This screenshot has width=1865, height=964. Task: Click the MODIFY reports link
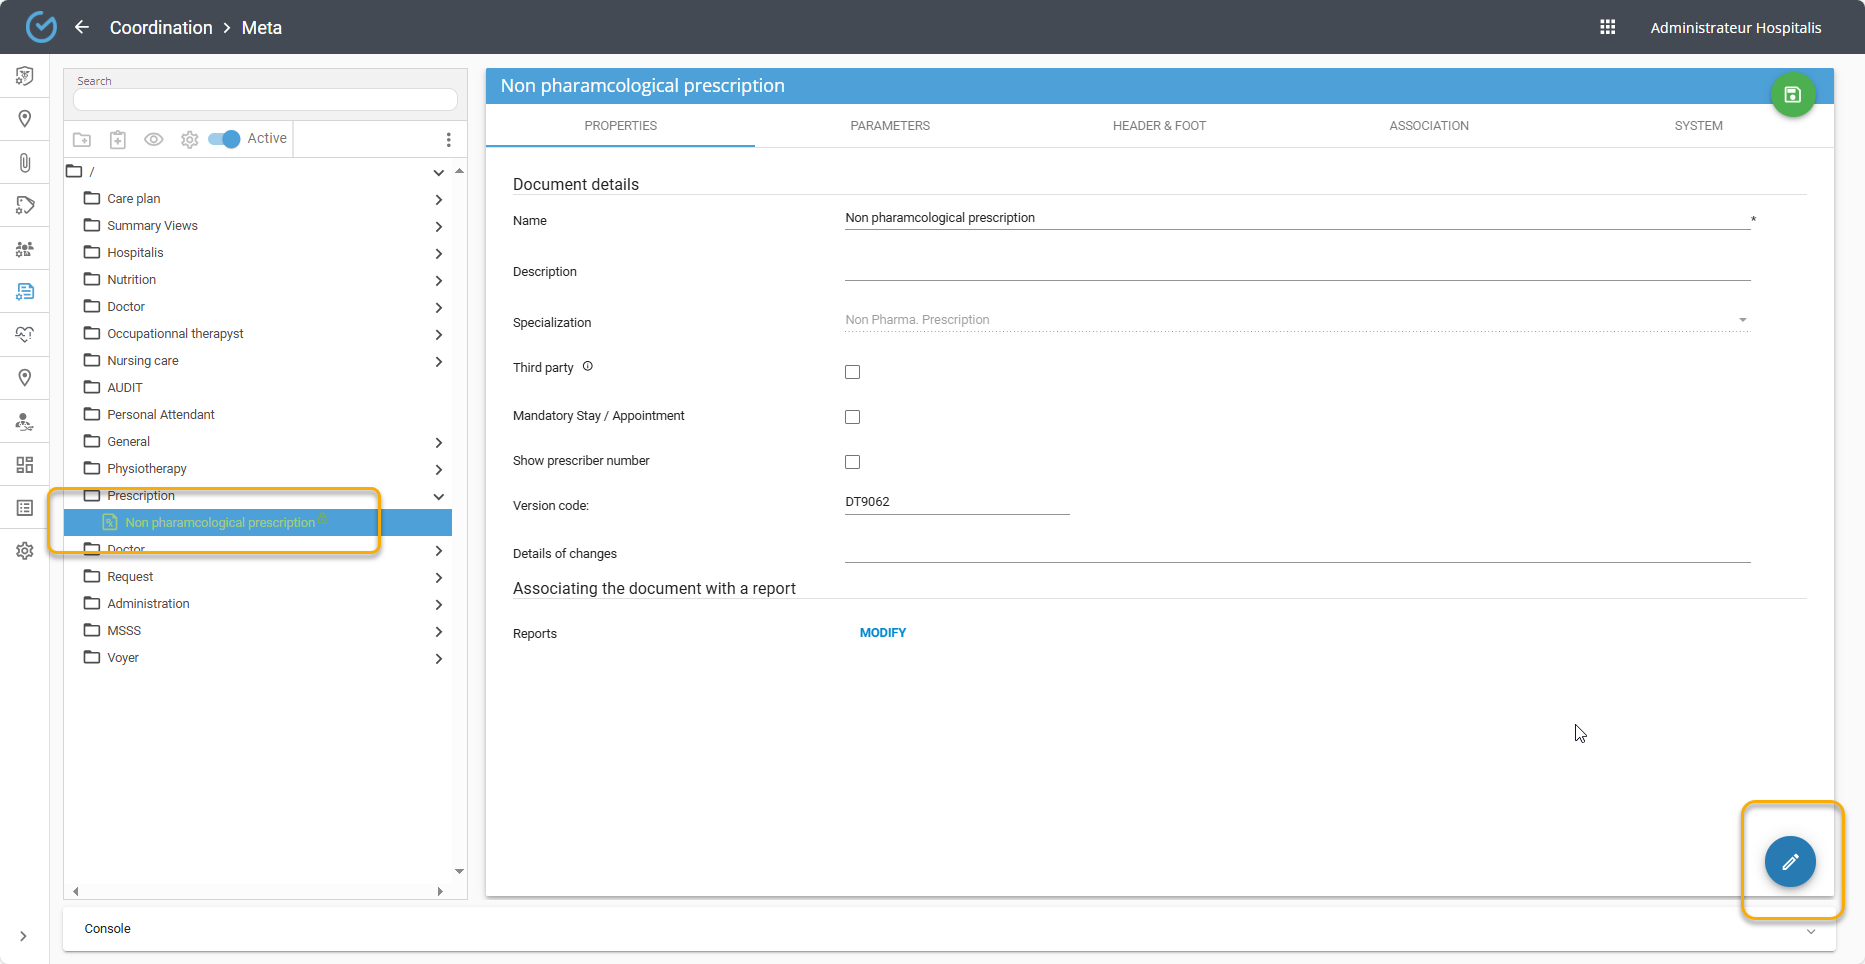(x=882, y=633)
